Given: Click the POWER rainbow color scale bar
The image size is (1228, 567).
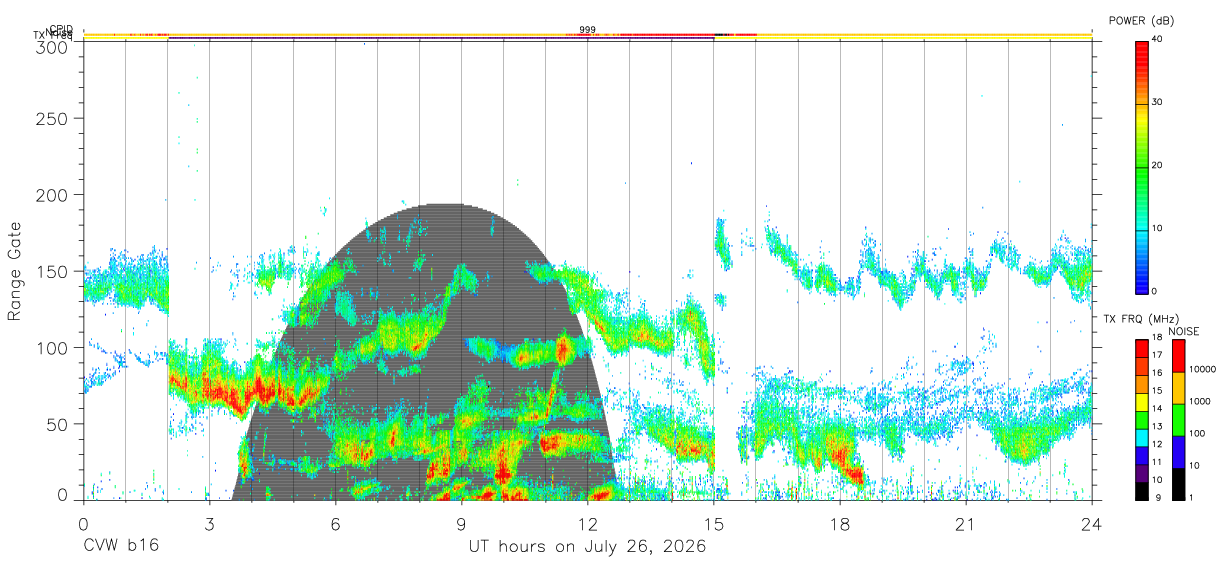Looking at the screenshot, I should [x=1142, y=166].
